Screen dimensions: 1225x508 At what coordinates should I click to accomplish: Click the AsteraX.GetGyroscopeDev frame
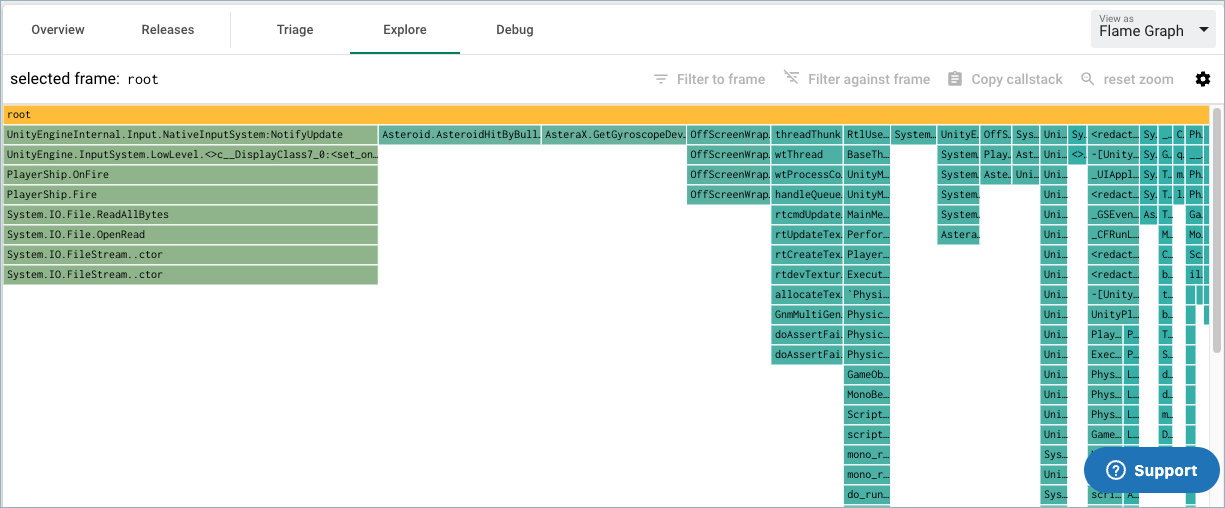[x=614, y=135]
